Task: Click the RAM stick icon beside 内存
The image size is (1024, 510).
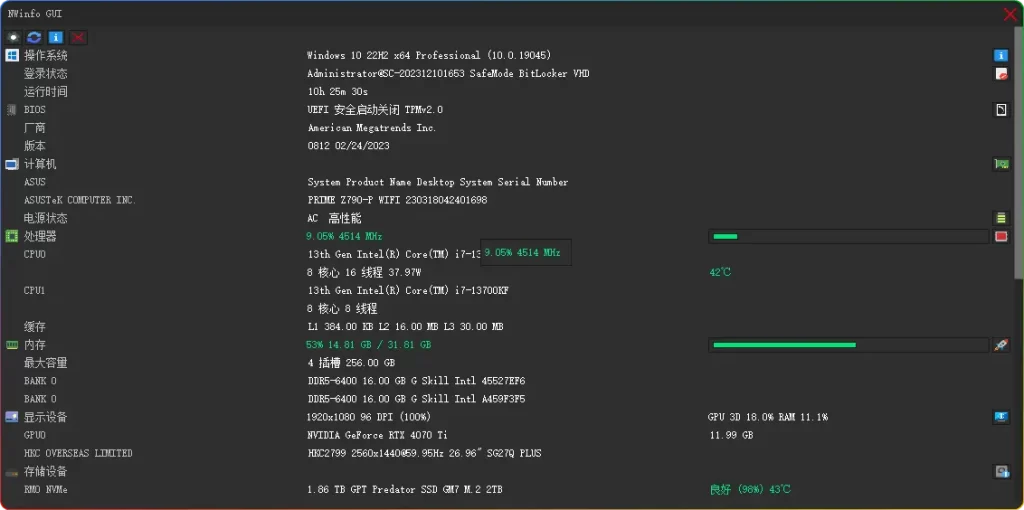Action: coord(12,345)
